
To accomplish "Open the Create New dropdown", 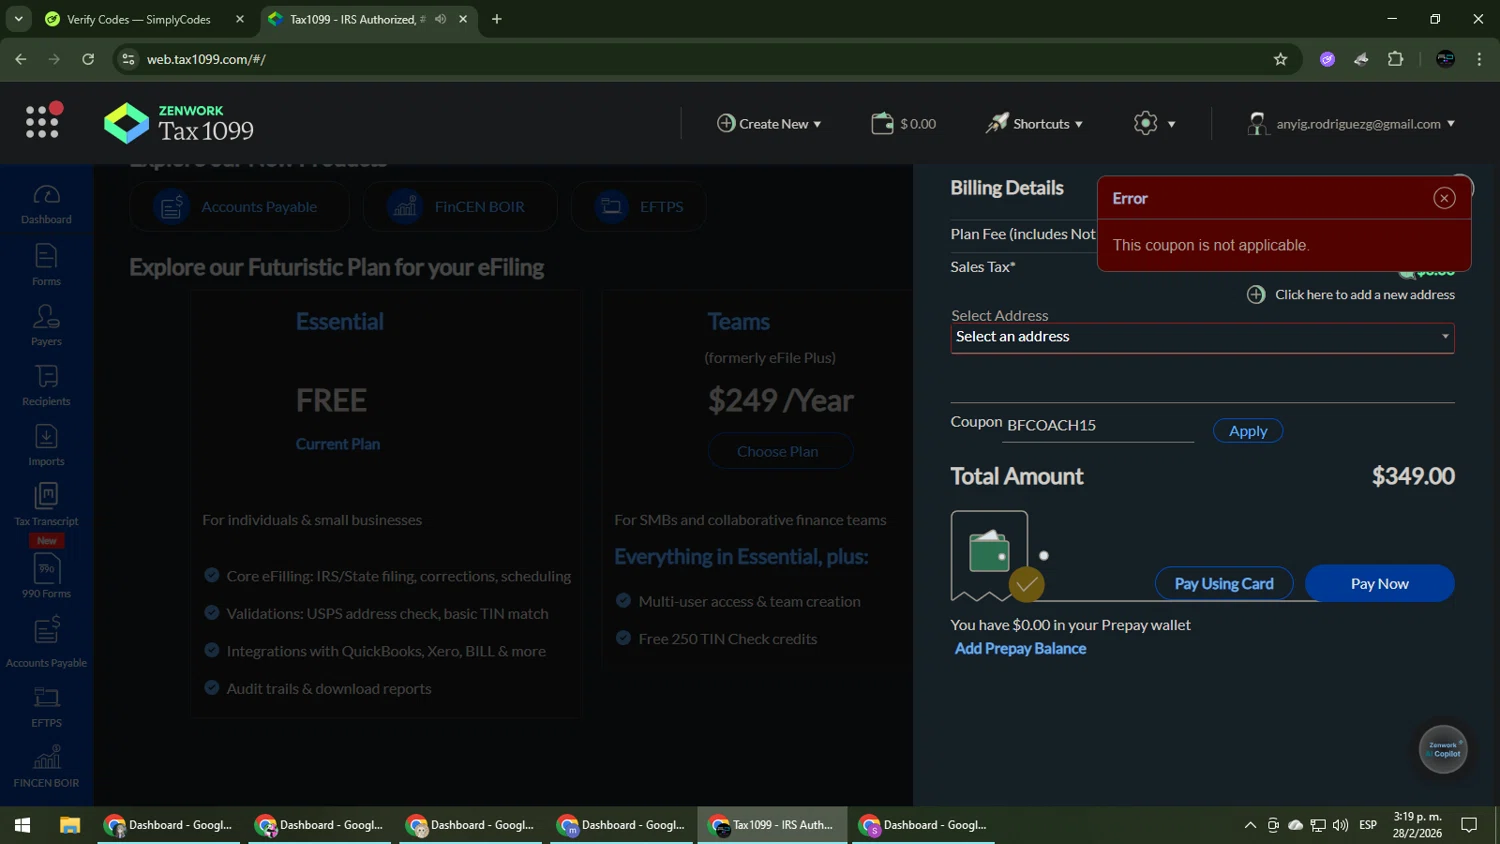I will click(769, 124).
